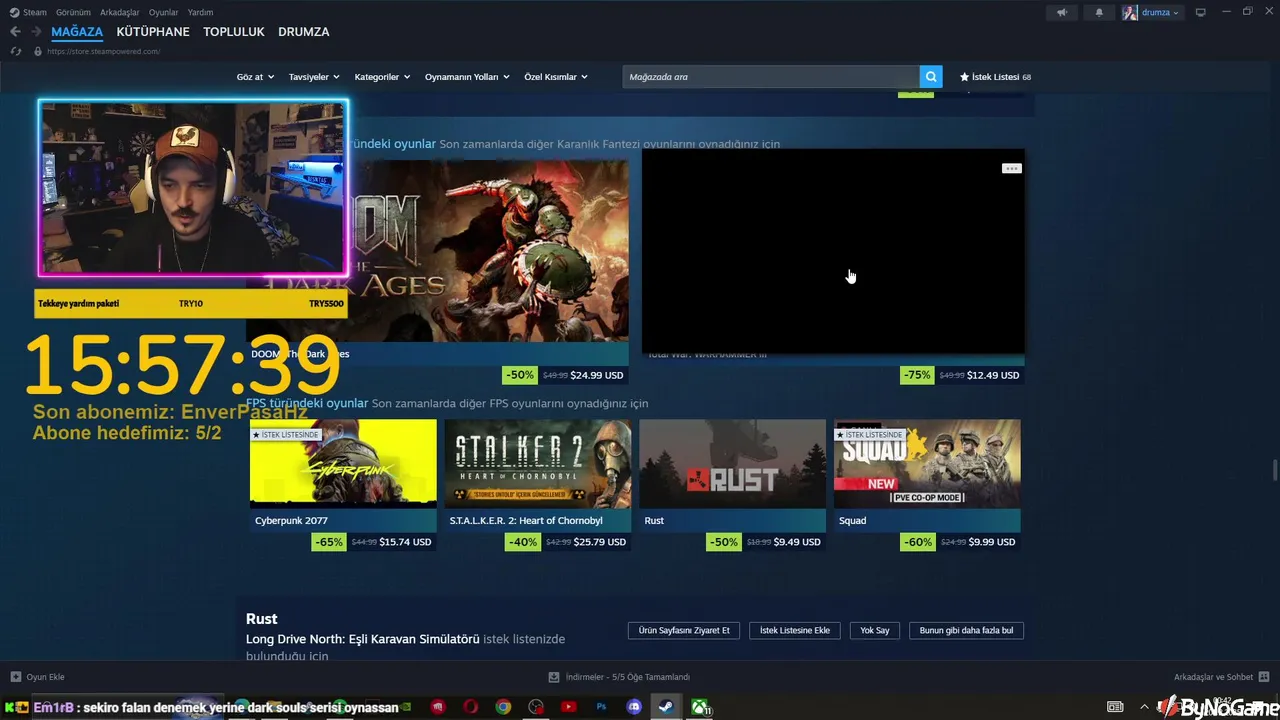Click Bunun gibi daha fazla bul
The width and height of the screenshot is (1280, 720).
(x=966, y=630)
